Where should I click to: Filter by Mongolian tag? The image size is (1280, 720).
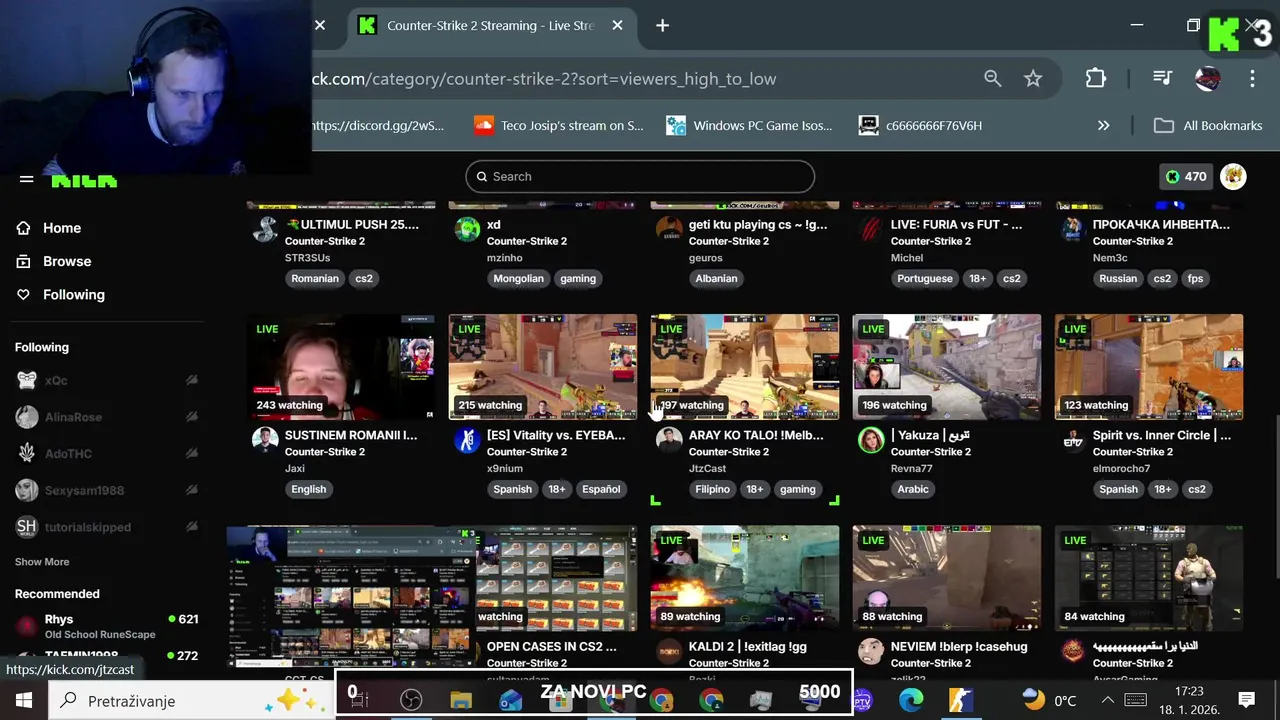[519, 278]
